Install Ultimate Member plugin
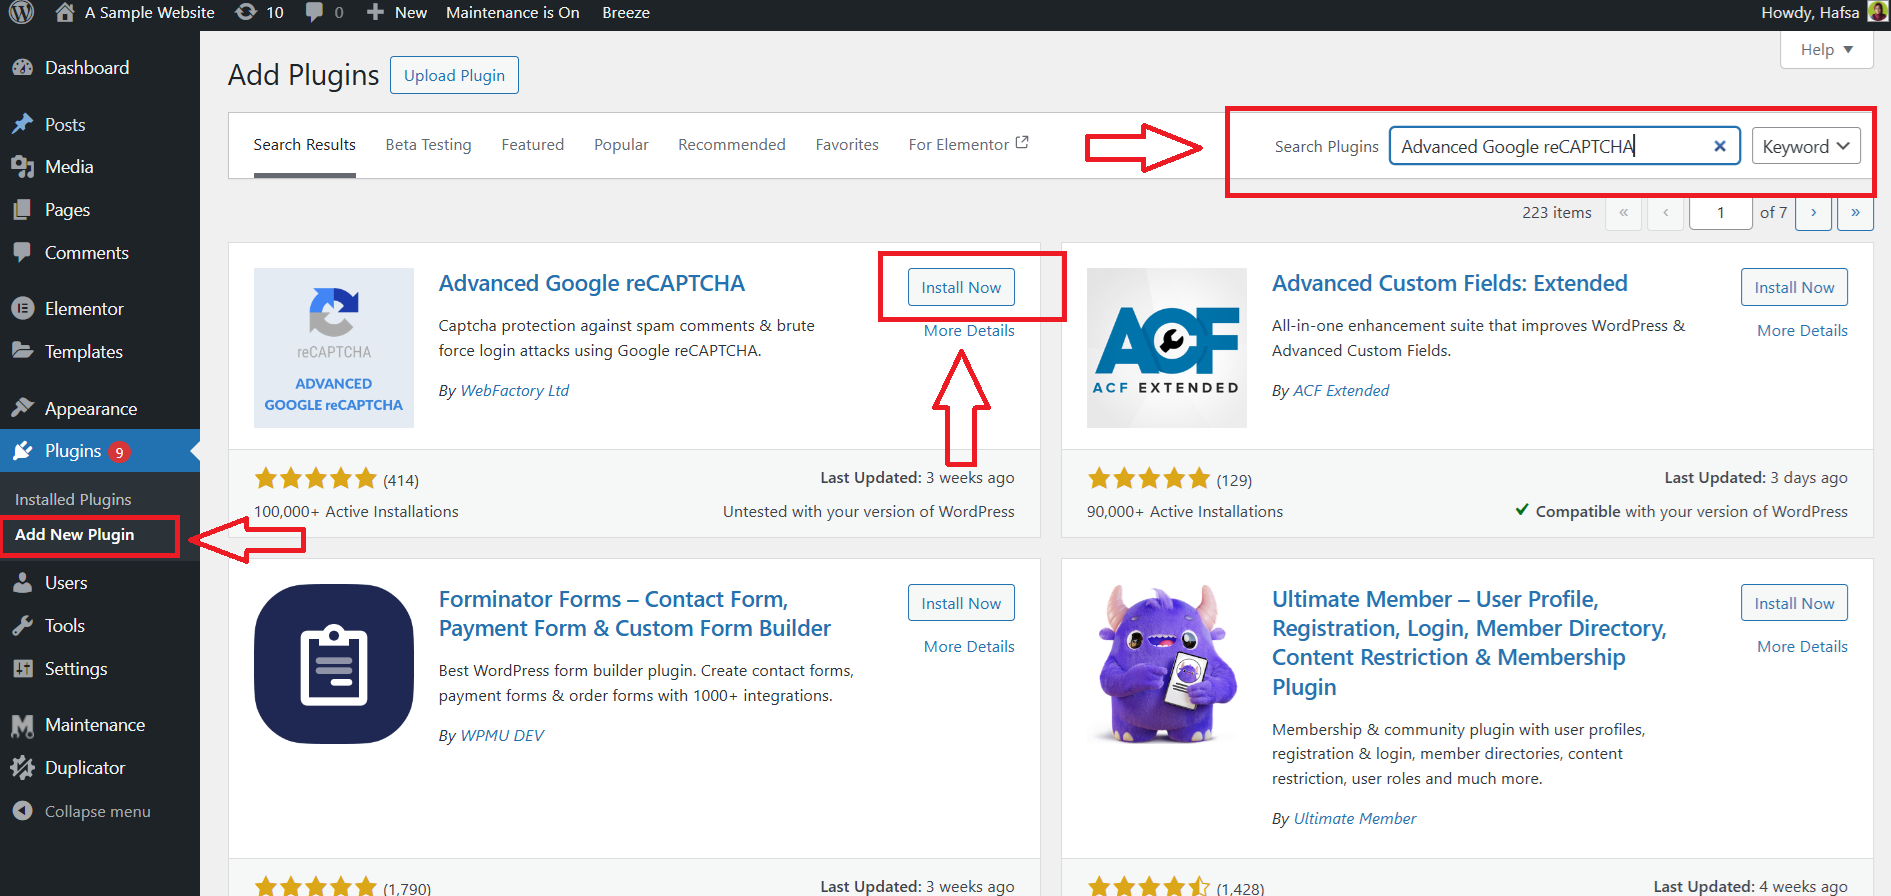 (1794, 603)
